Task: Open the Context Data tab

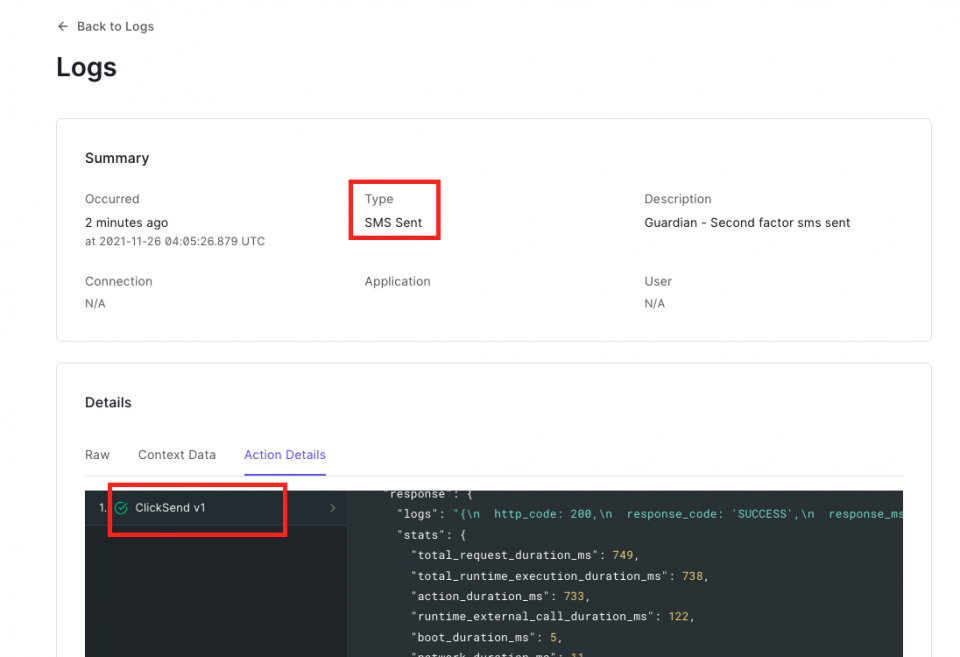Action: point(177,454)
